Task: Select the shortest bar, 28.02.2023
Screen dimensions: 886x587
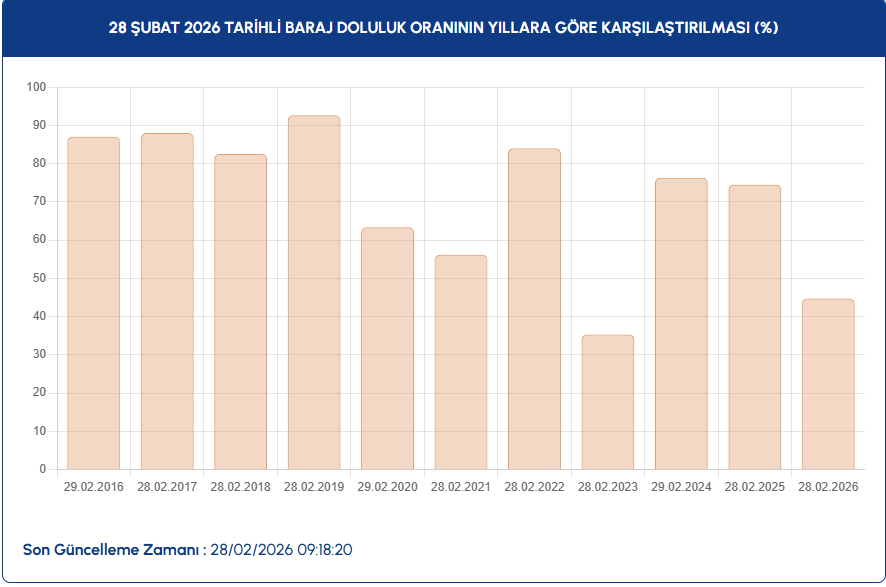Action: tap(608, 402)
